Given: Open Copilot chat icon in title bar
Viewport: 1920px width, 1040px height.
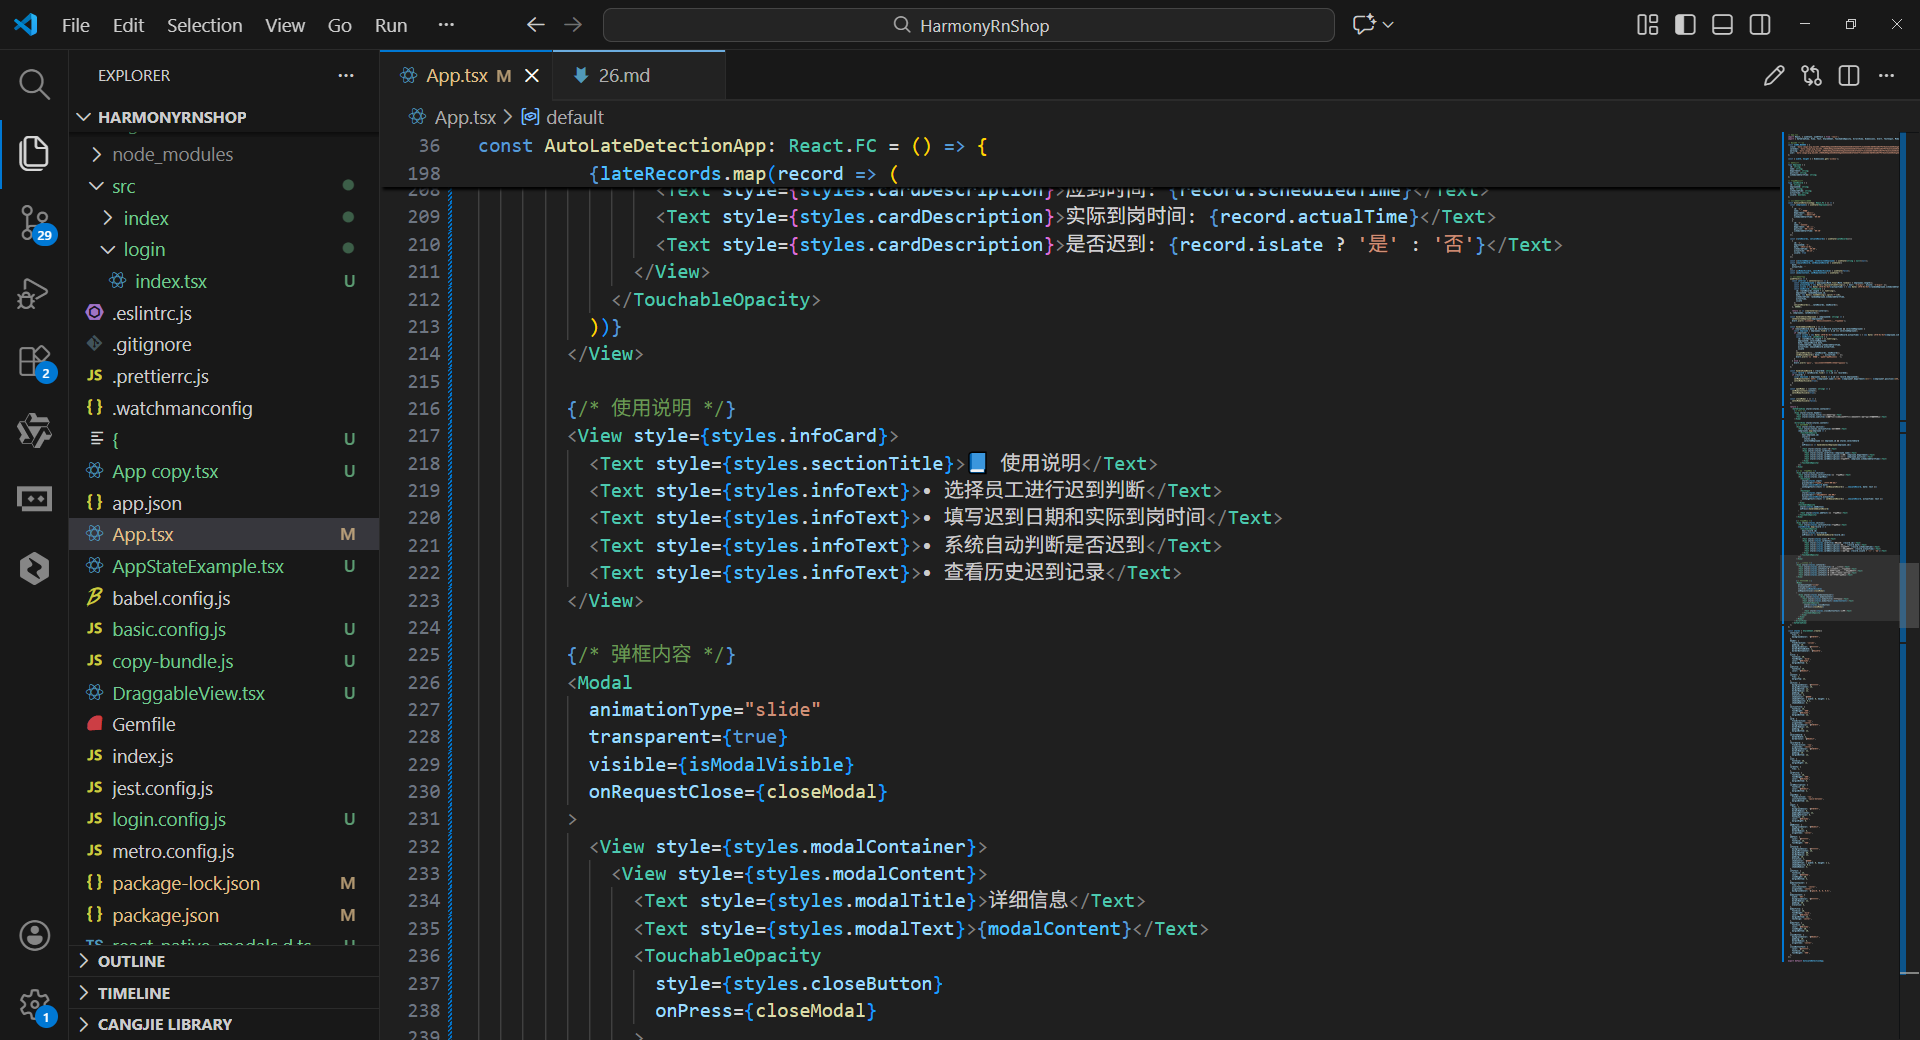Looking at the screenshot, I should (x=1364, y=25).
